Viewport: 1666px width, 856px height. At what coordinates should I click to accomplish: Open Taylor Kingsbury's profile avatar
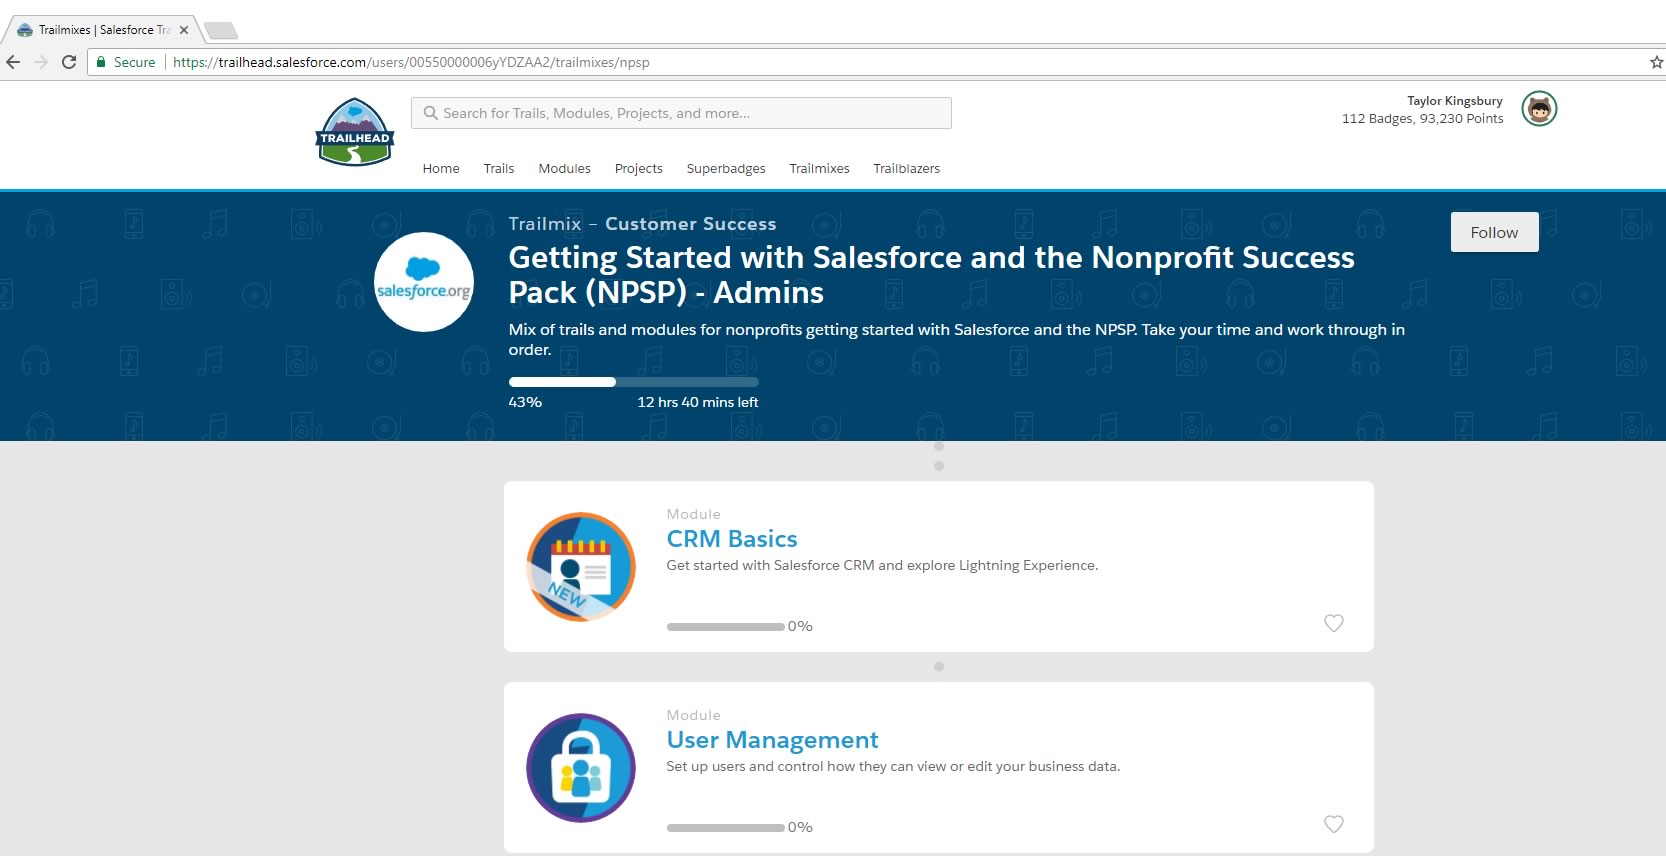1539,108
